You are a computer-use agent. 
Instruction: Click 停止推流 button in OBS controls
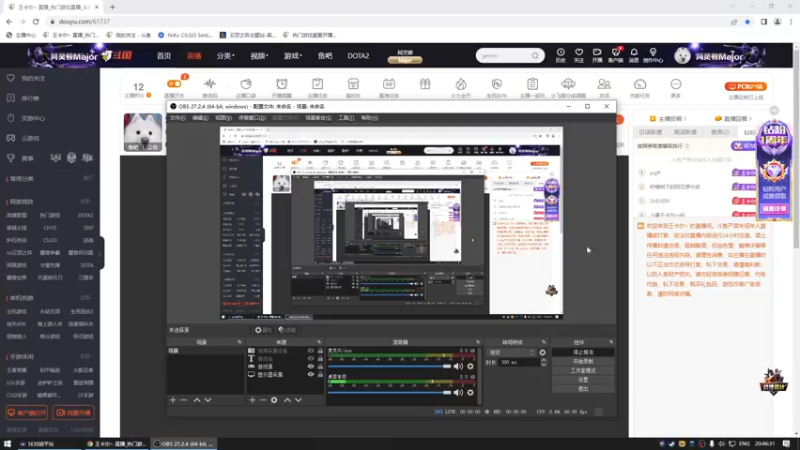[x=583, y=353]
